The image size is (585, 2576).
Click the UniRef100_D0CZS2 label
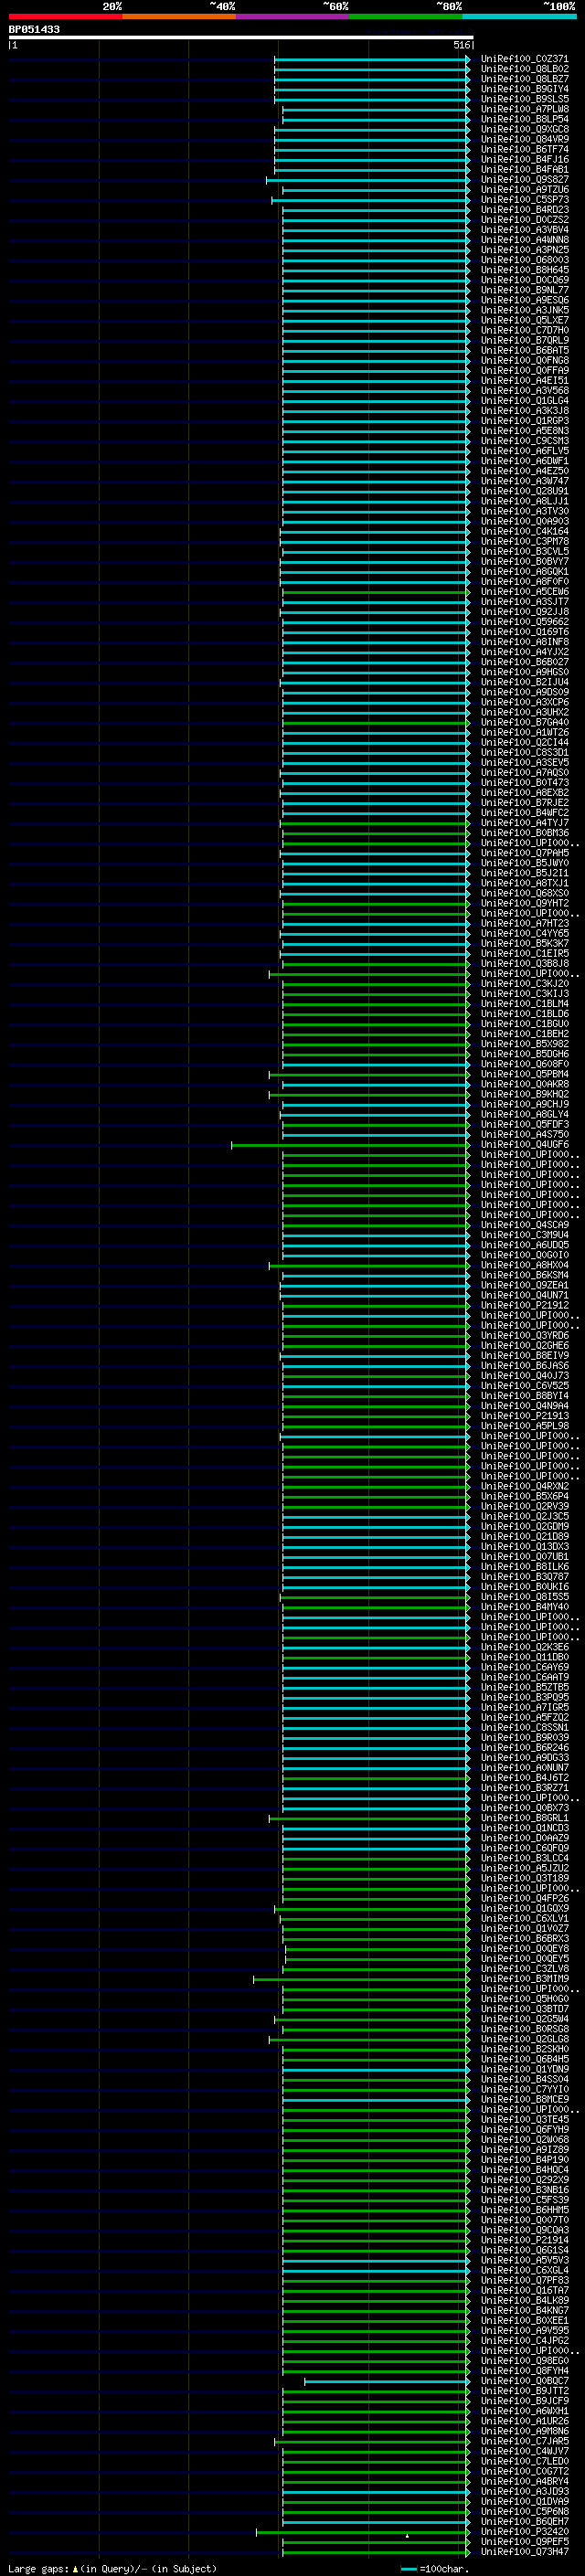point(524,220)
